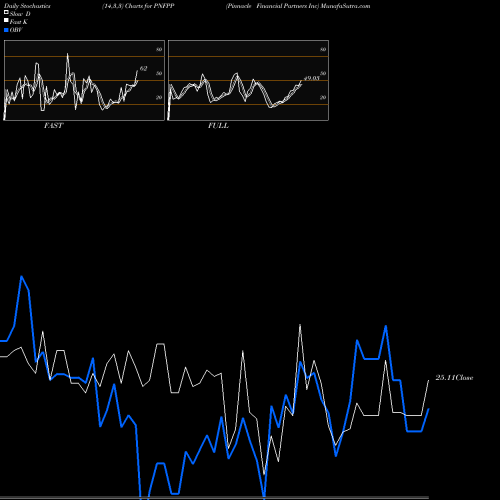The width and height of the screenshot is (500, 500).
Task: Click the '80' axis label in FULL chart
Action: click(x=323, y=50)
